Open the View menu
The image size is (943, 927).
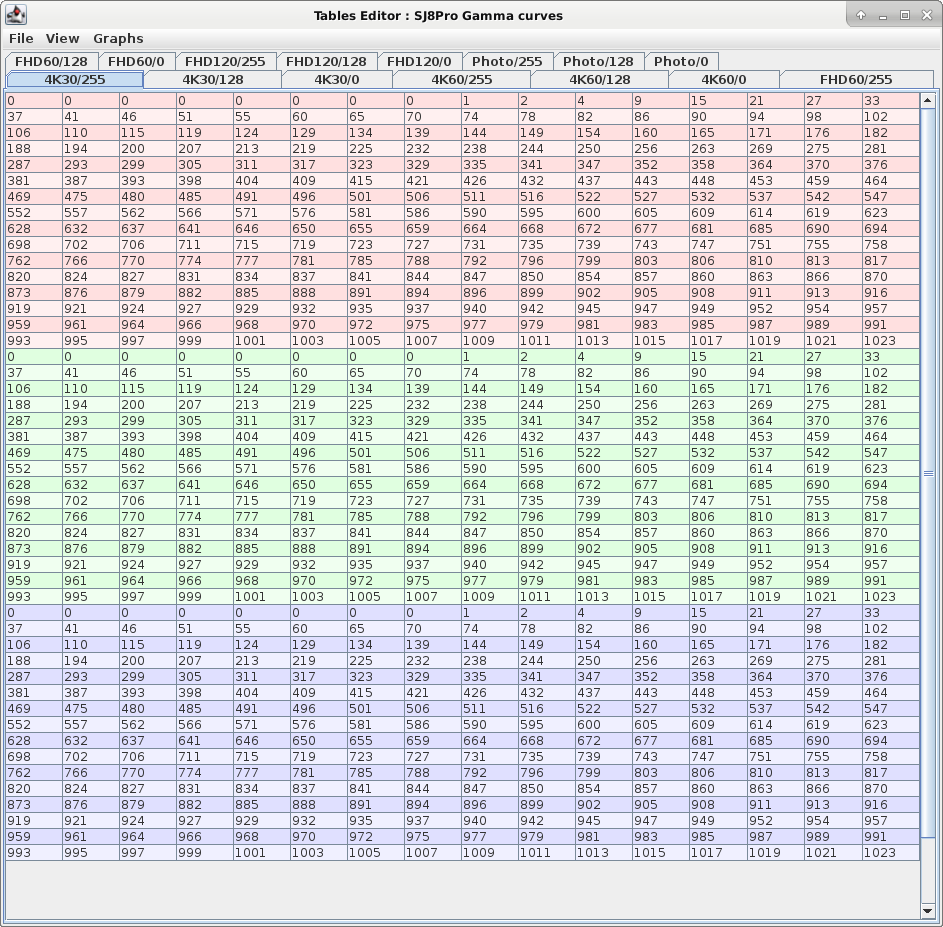coord(63,38)
